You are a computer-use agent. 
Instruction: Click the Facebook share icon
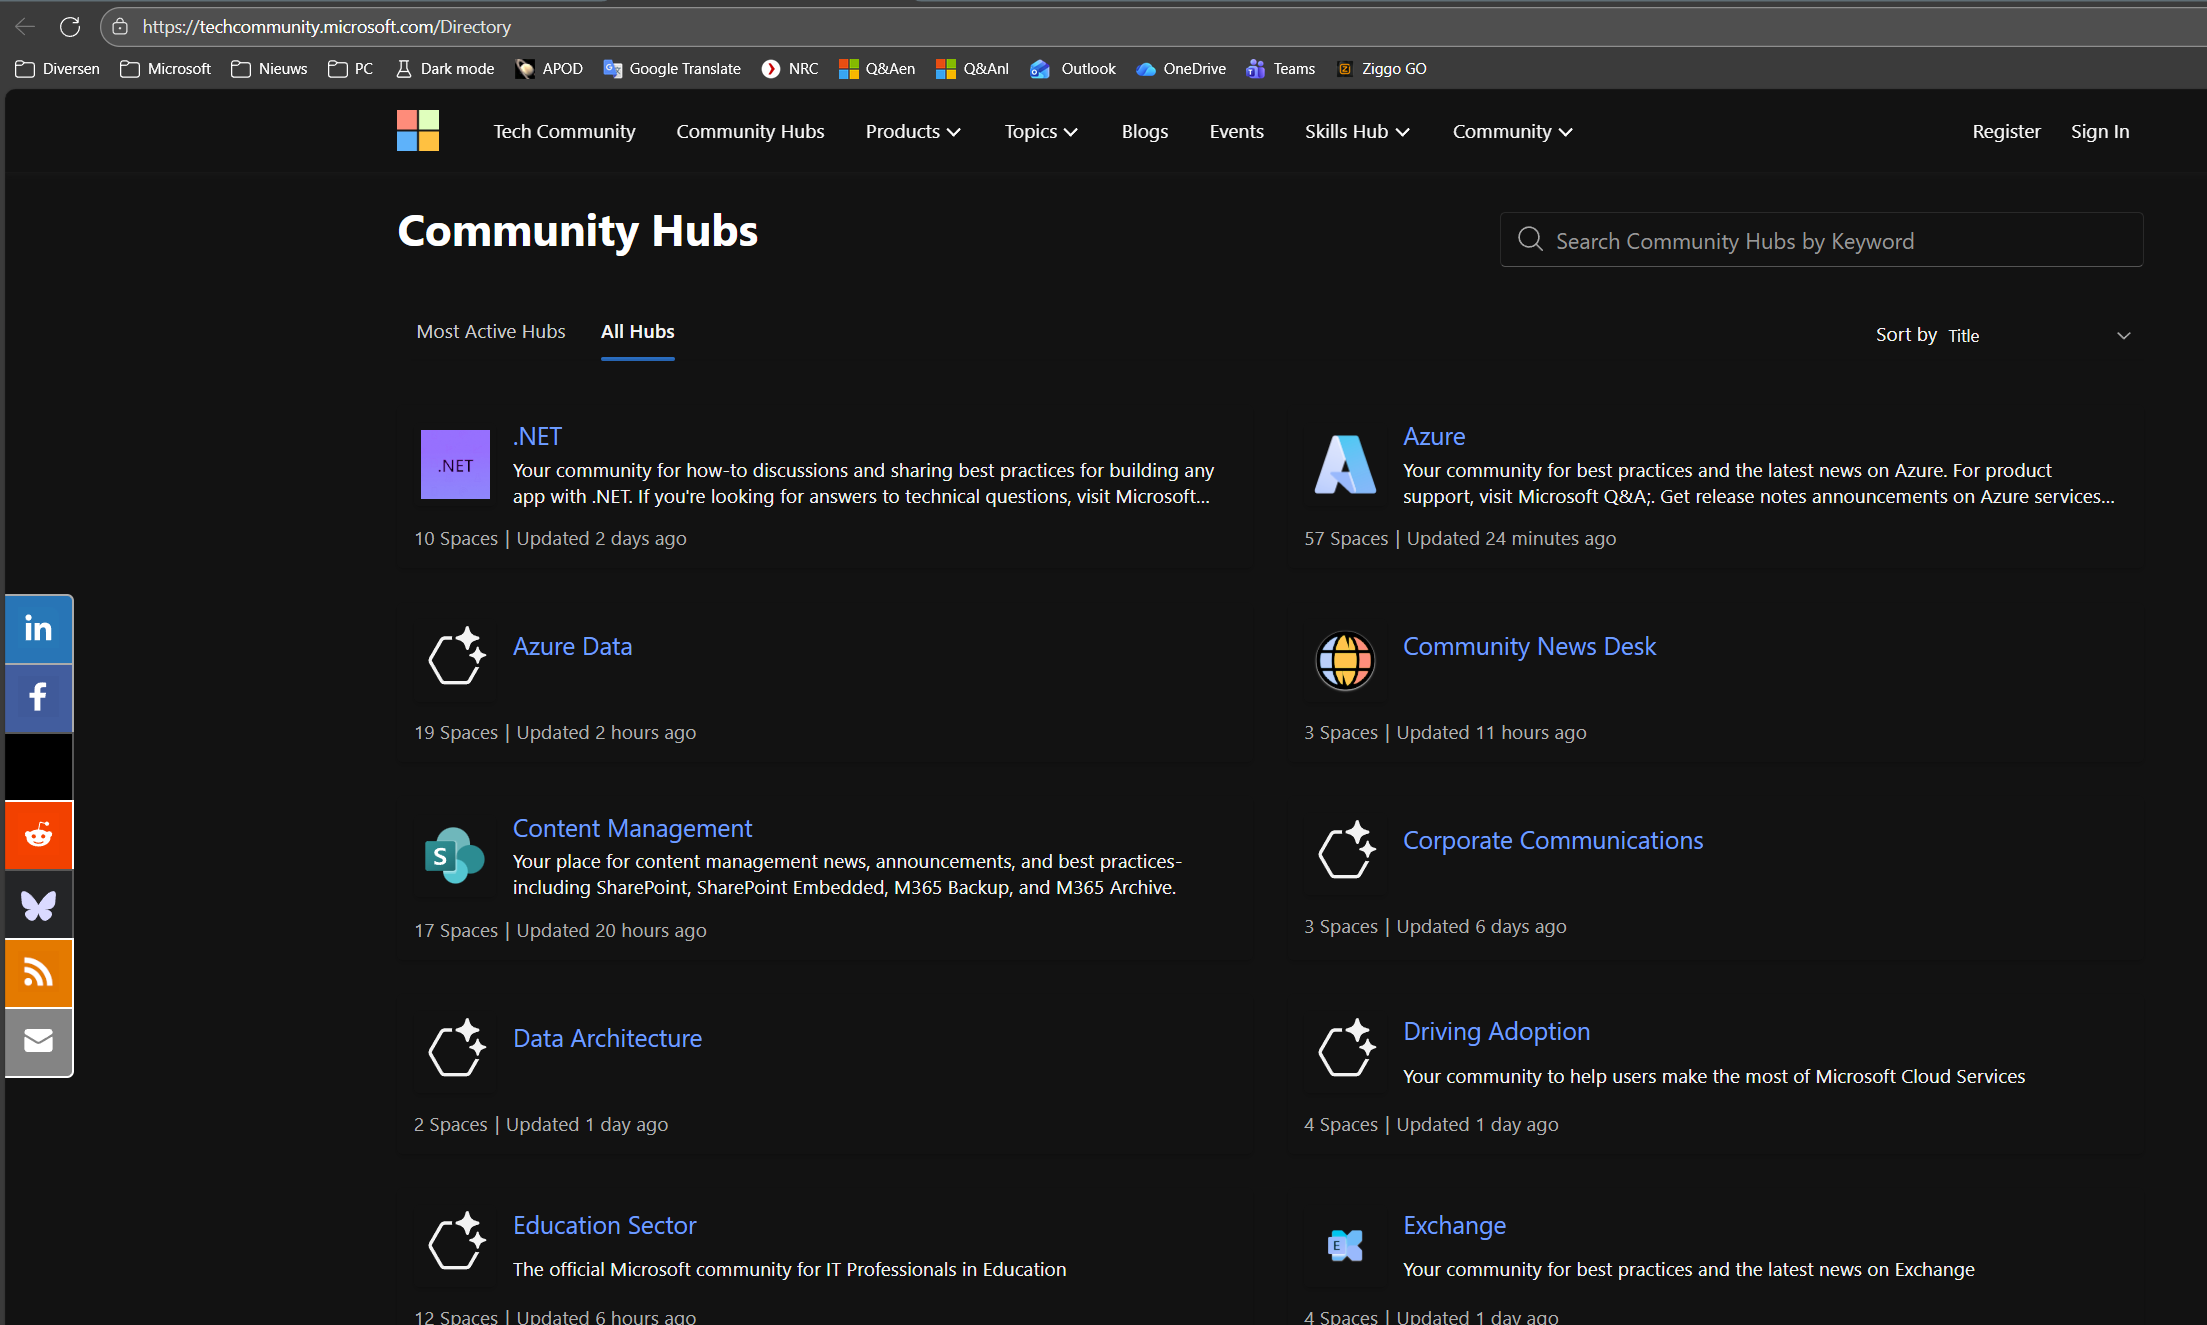tap(38, 697)
